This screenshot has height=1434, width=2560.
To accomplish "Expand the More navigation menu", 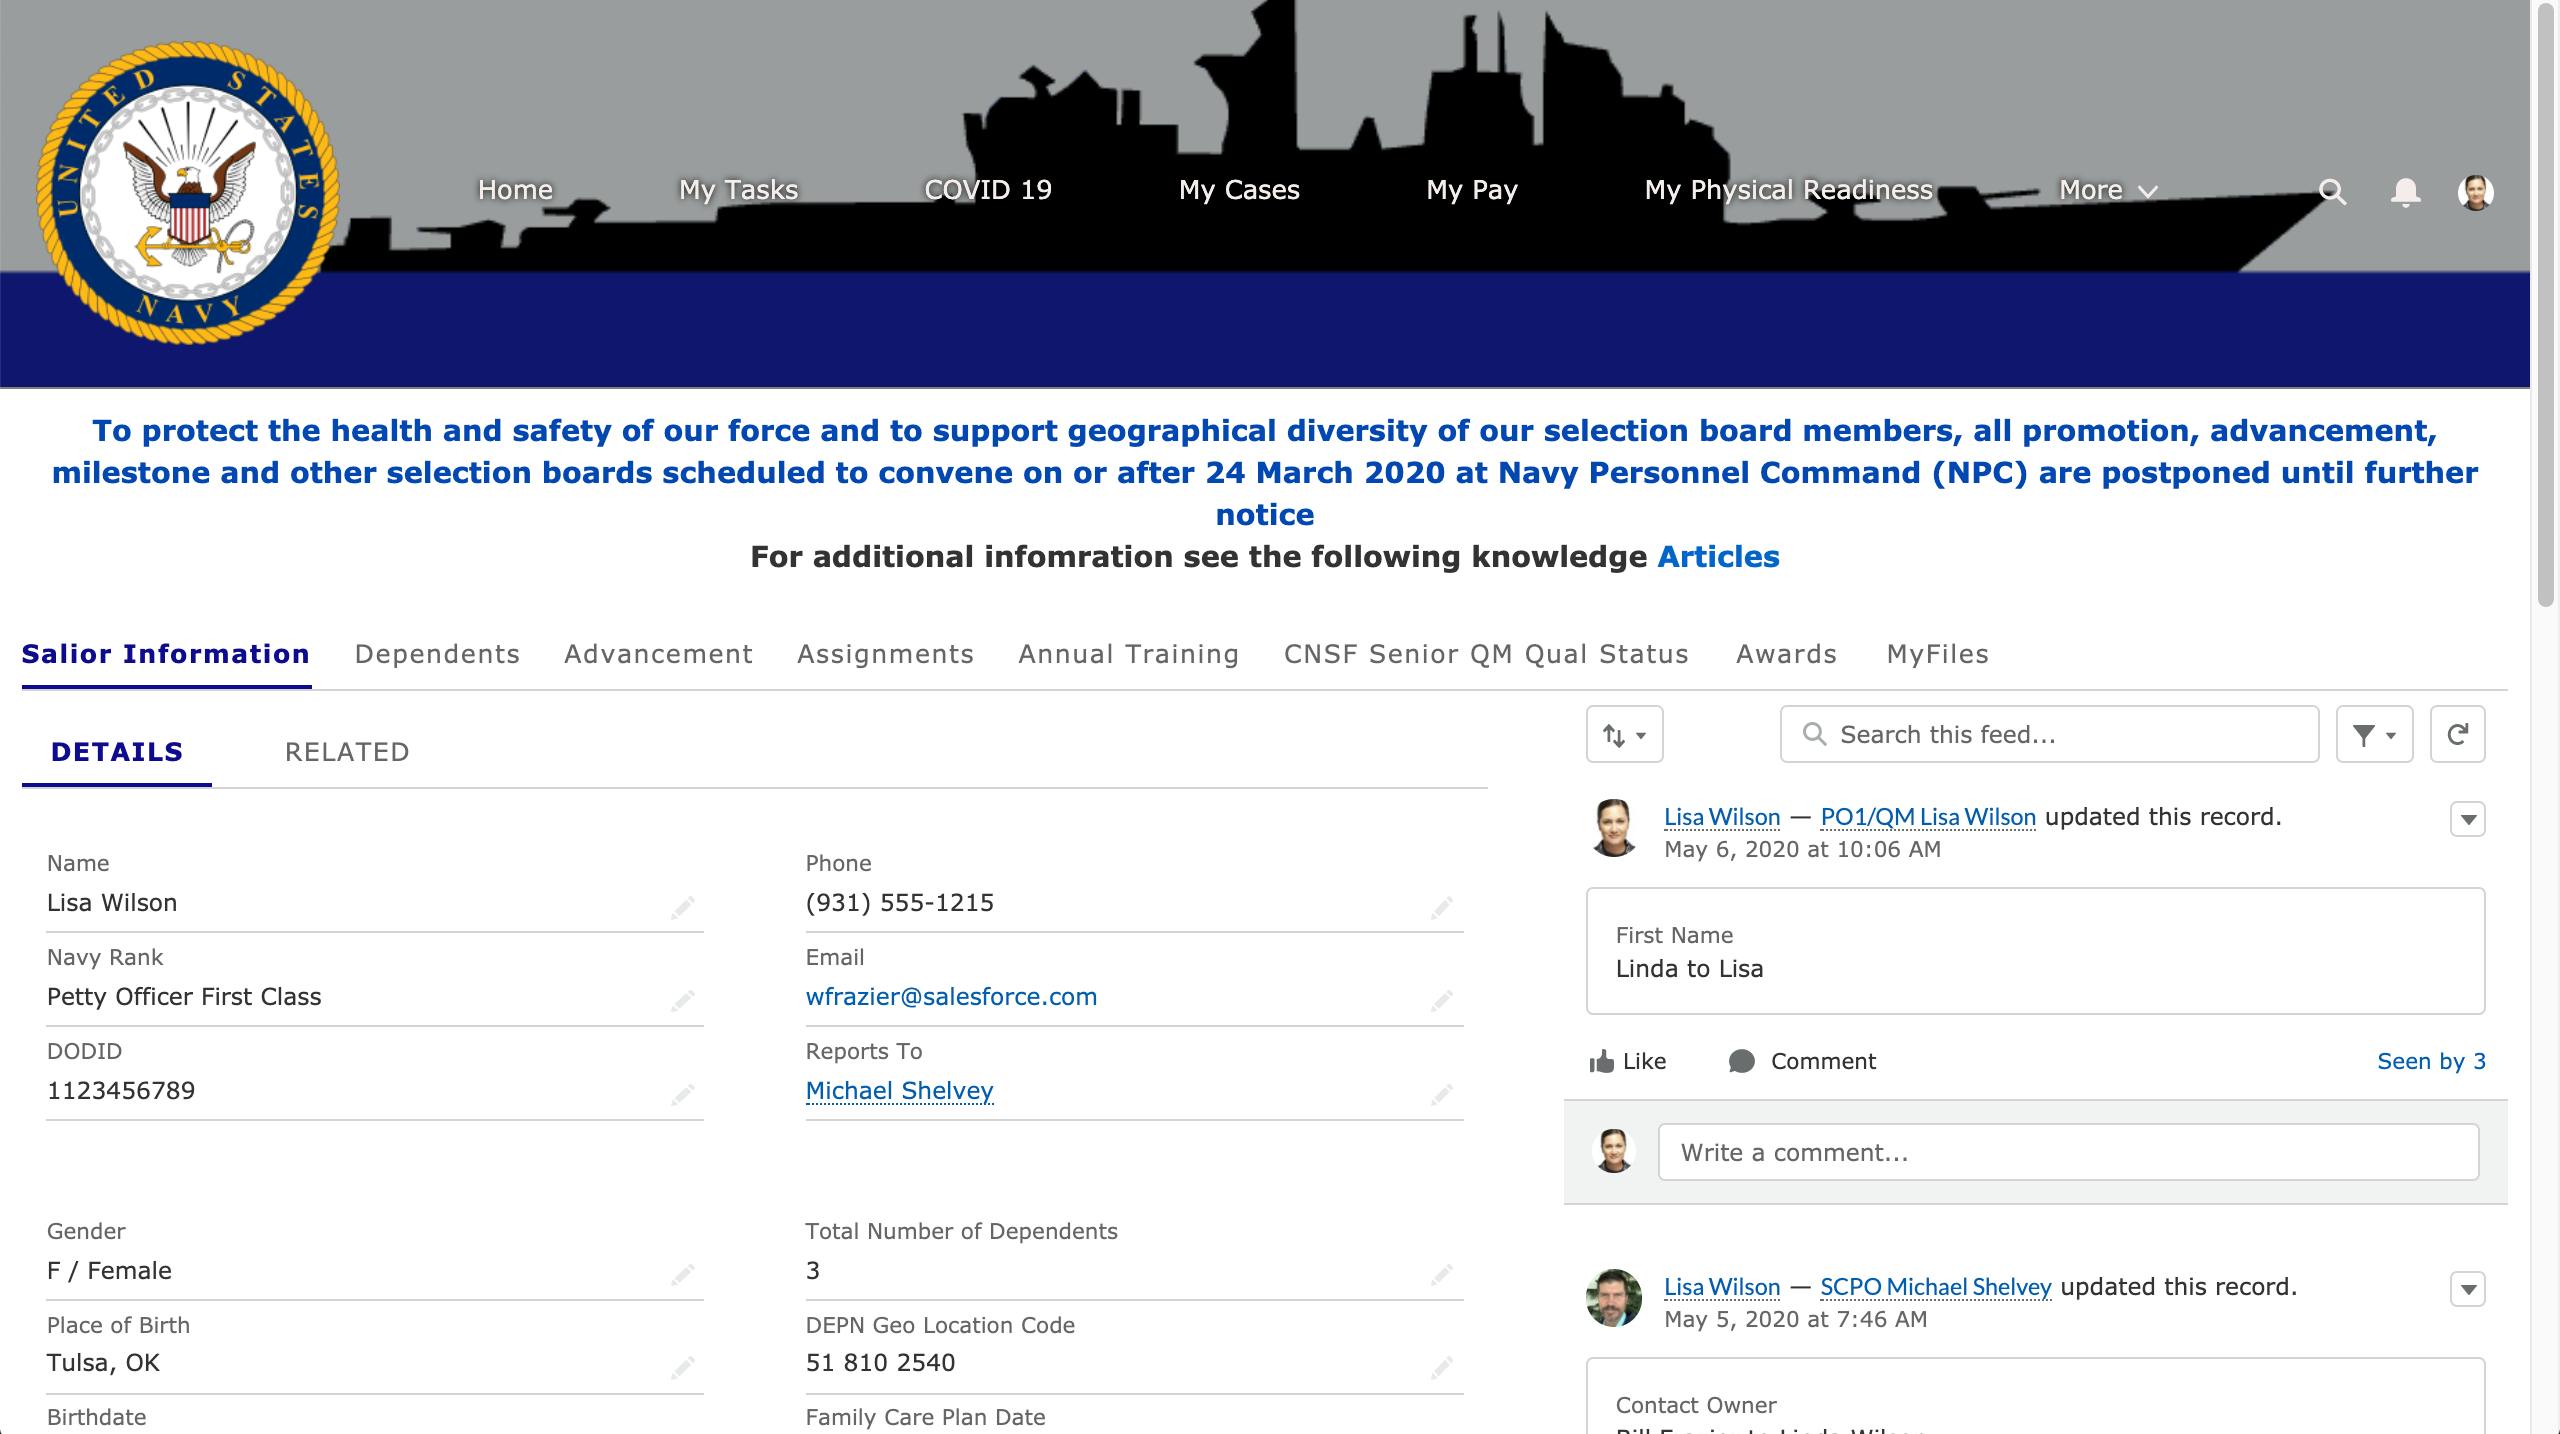I will tap(2107, 190).
